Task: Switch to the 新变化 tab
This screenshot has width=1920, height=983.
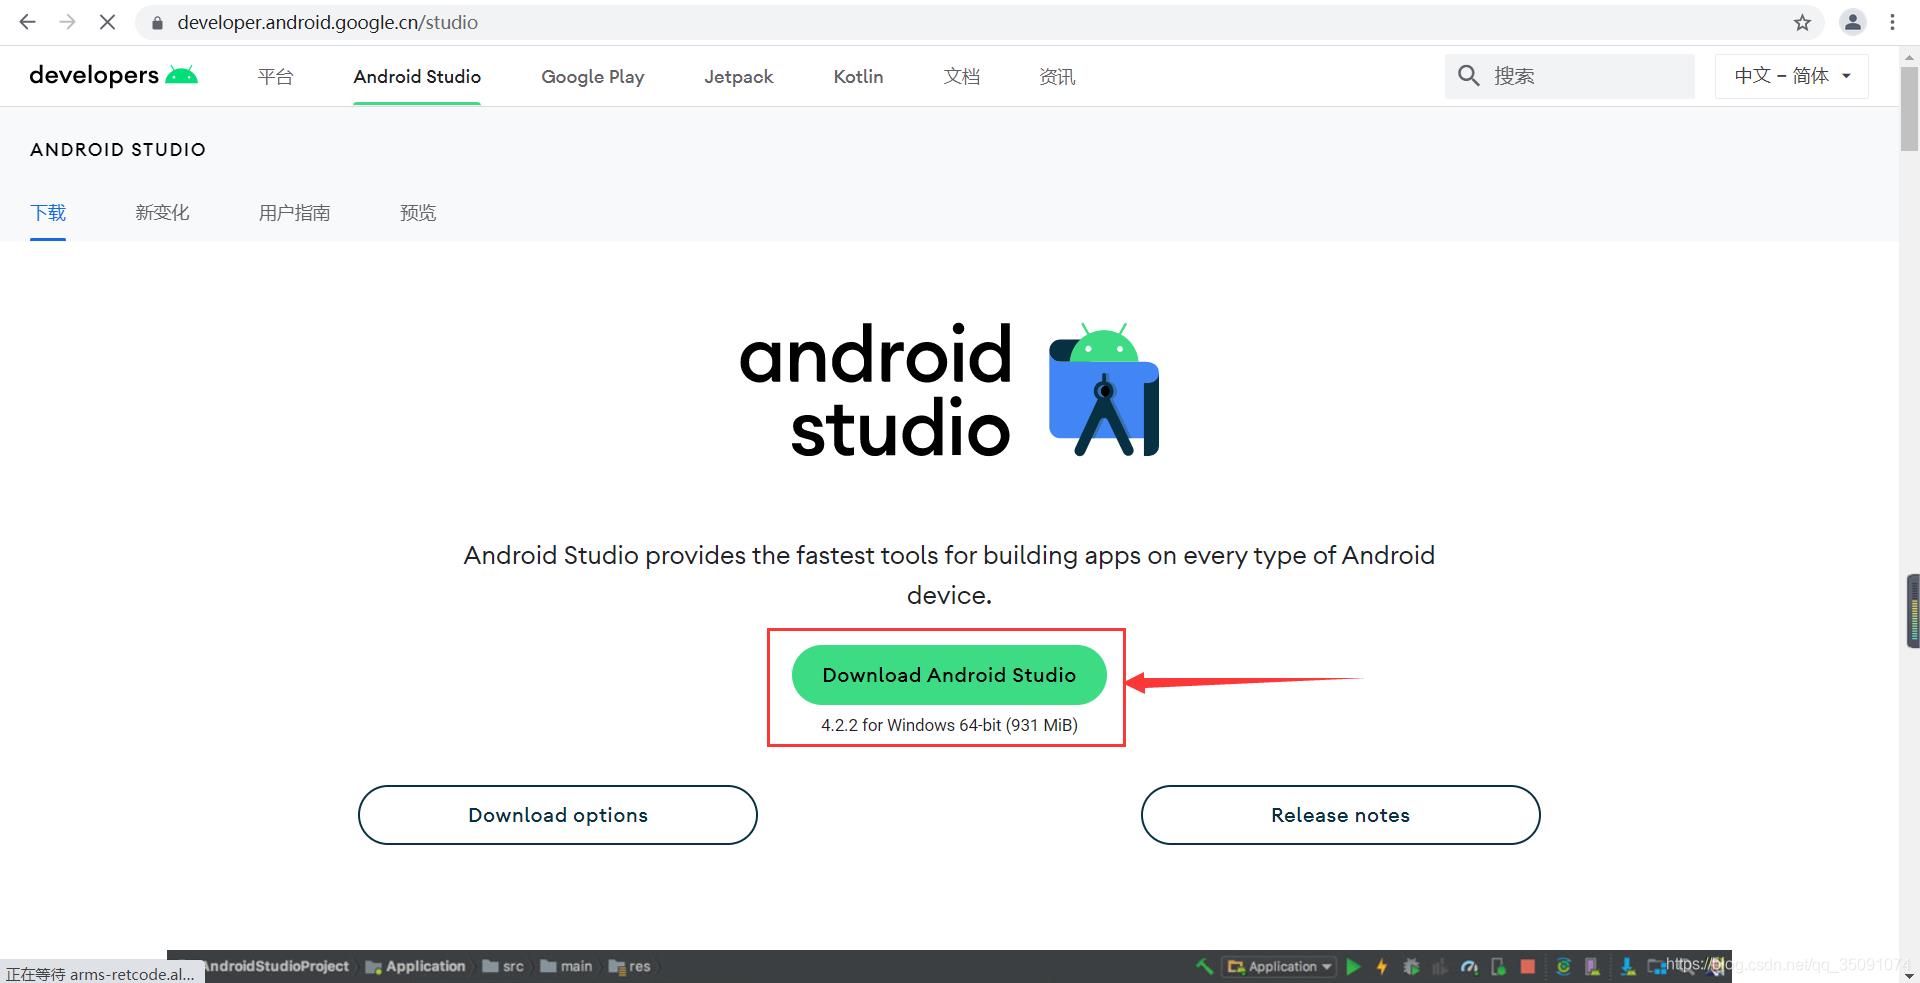Action: coord(162,212)
